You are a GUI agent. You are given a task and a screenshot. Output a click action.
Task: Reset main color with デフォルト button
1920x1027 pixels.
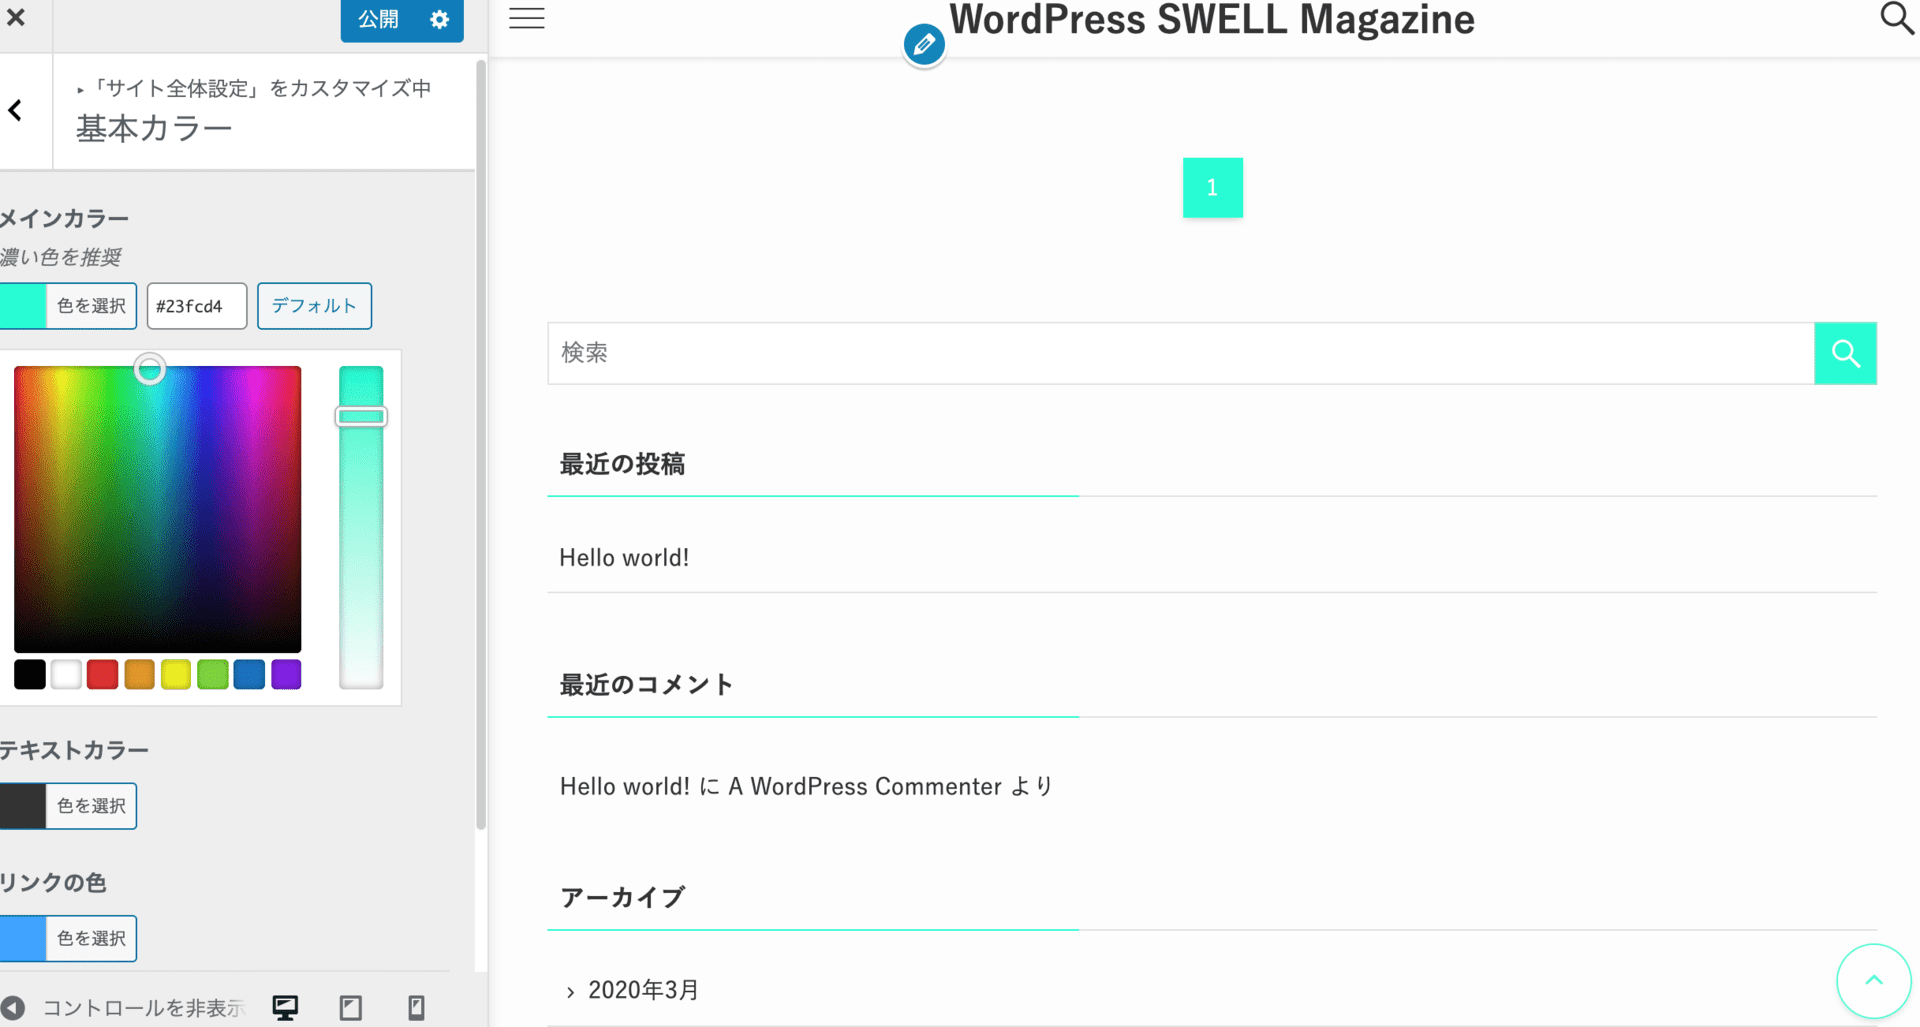click(314, 306)
